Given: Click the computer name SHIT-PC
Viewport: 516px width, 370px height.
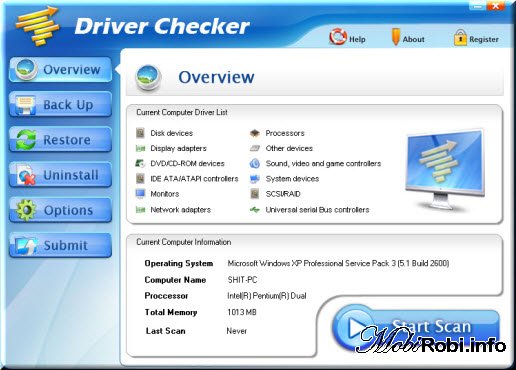Looking at the screenshot, I should tap(242, 280).
